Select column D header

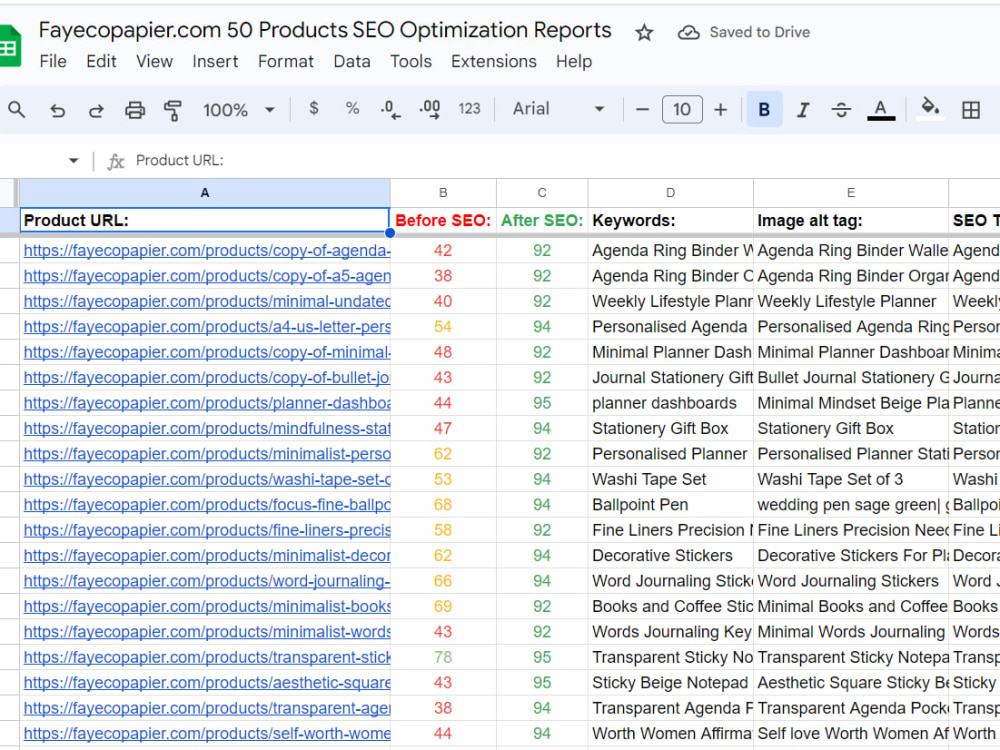[670, 193]
